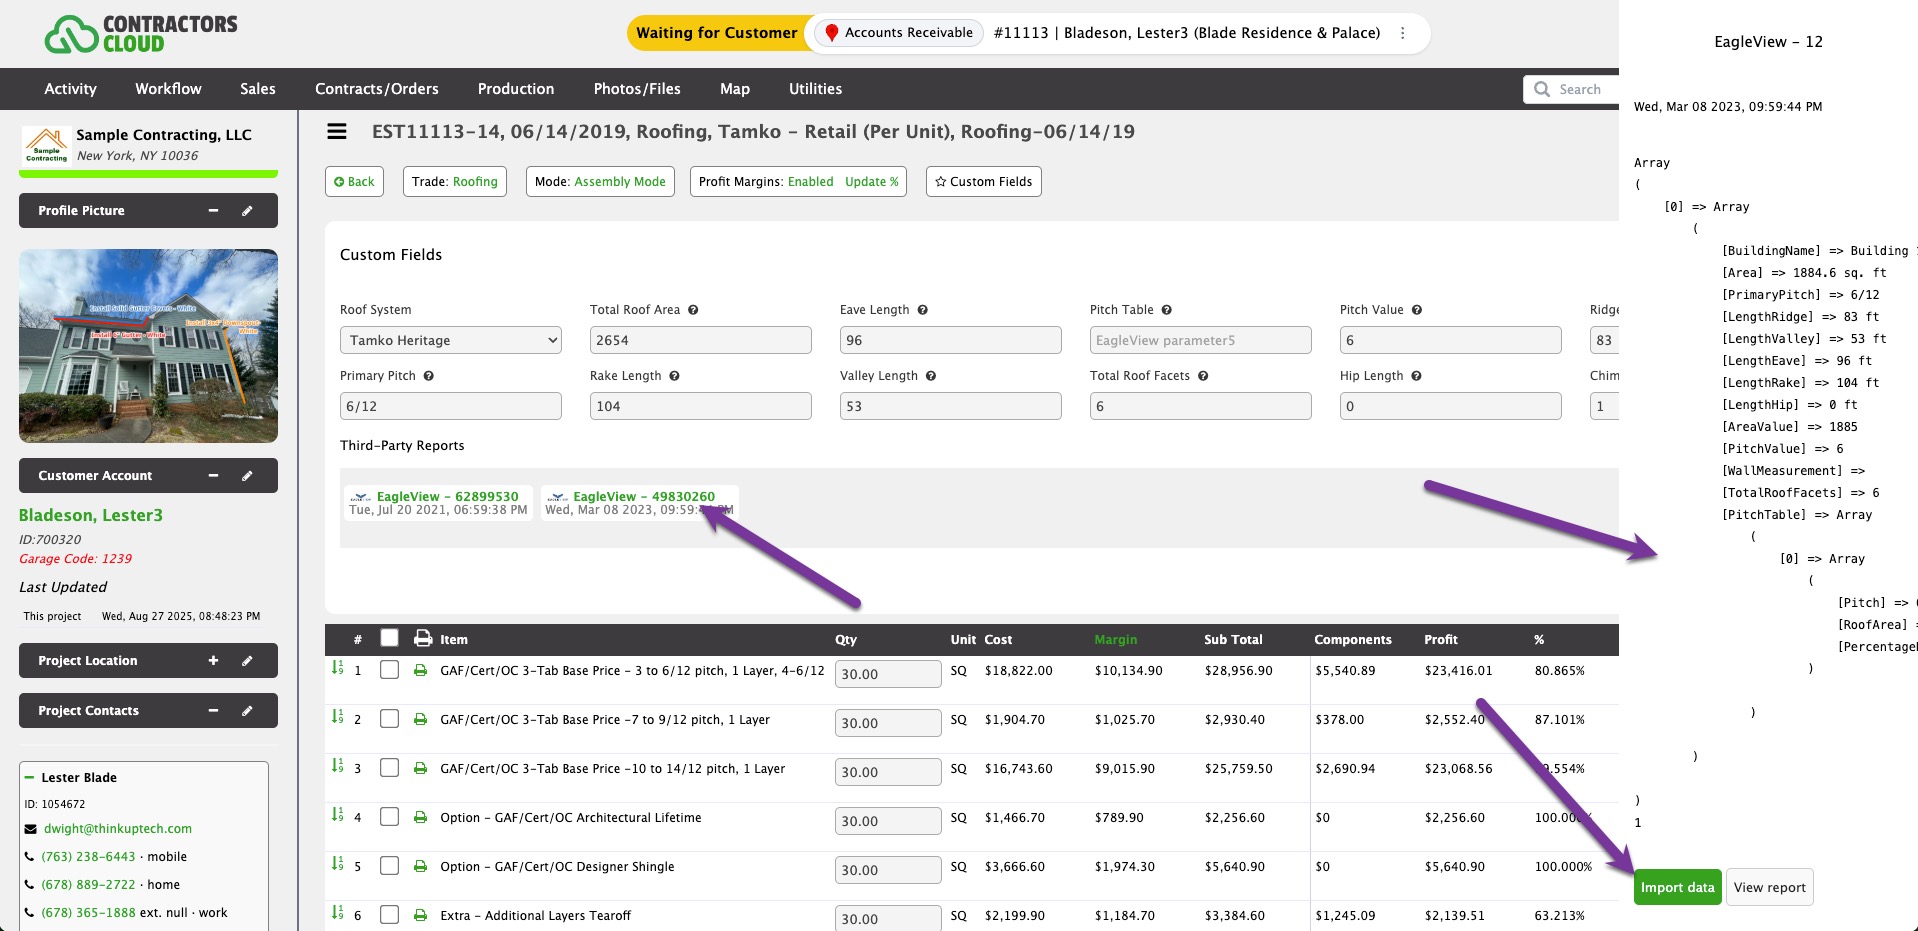The image size is (1918, 931).
Task: Open the Production menu
Action: click(515, 89)
